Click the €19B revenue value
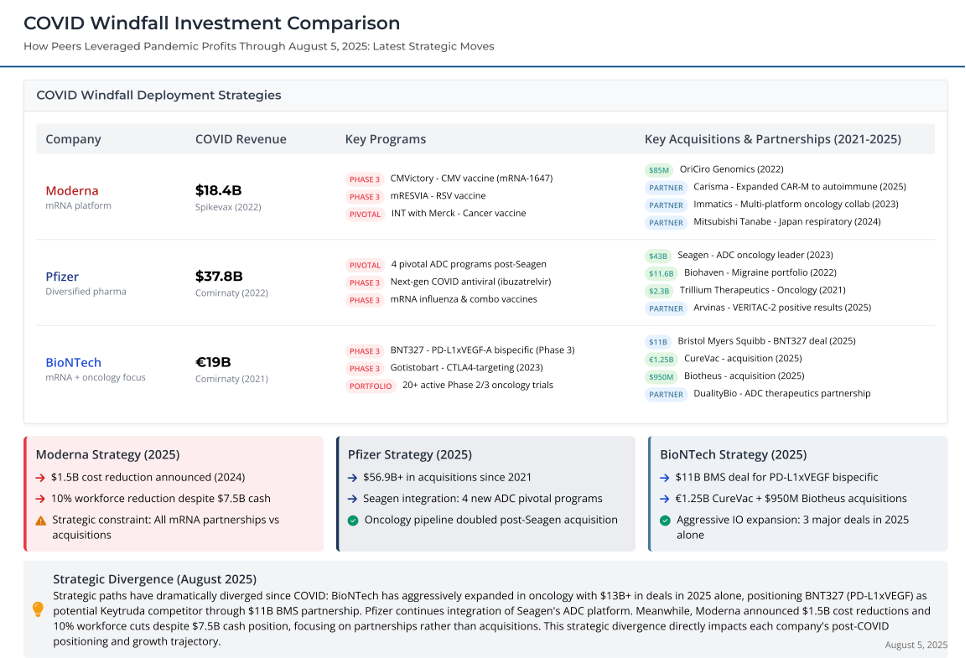Viewport: 966px width, 658px height. 213,362
